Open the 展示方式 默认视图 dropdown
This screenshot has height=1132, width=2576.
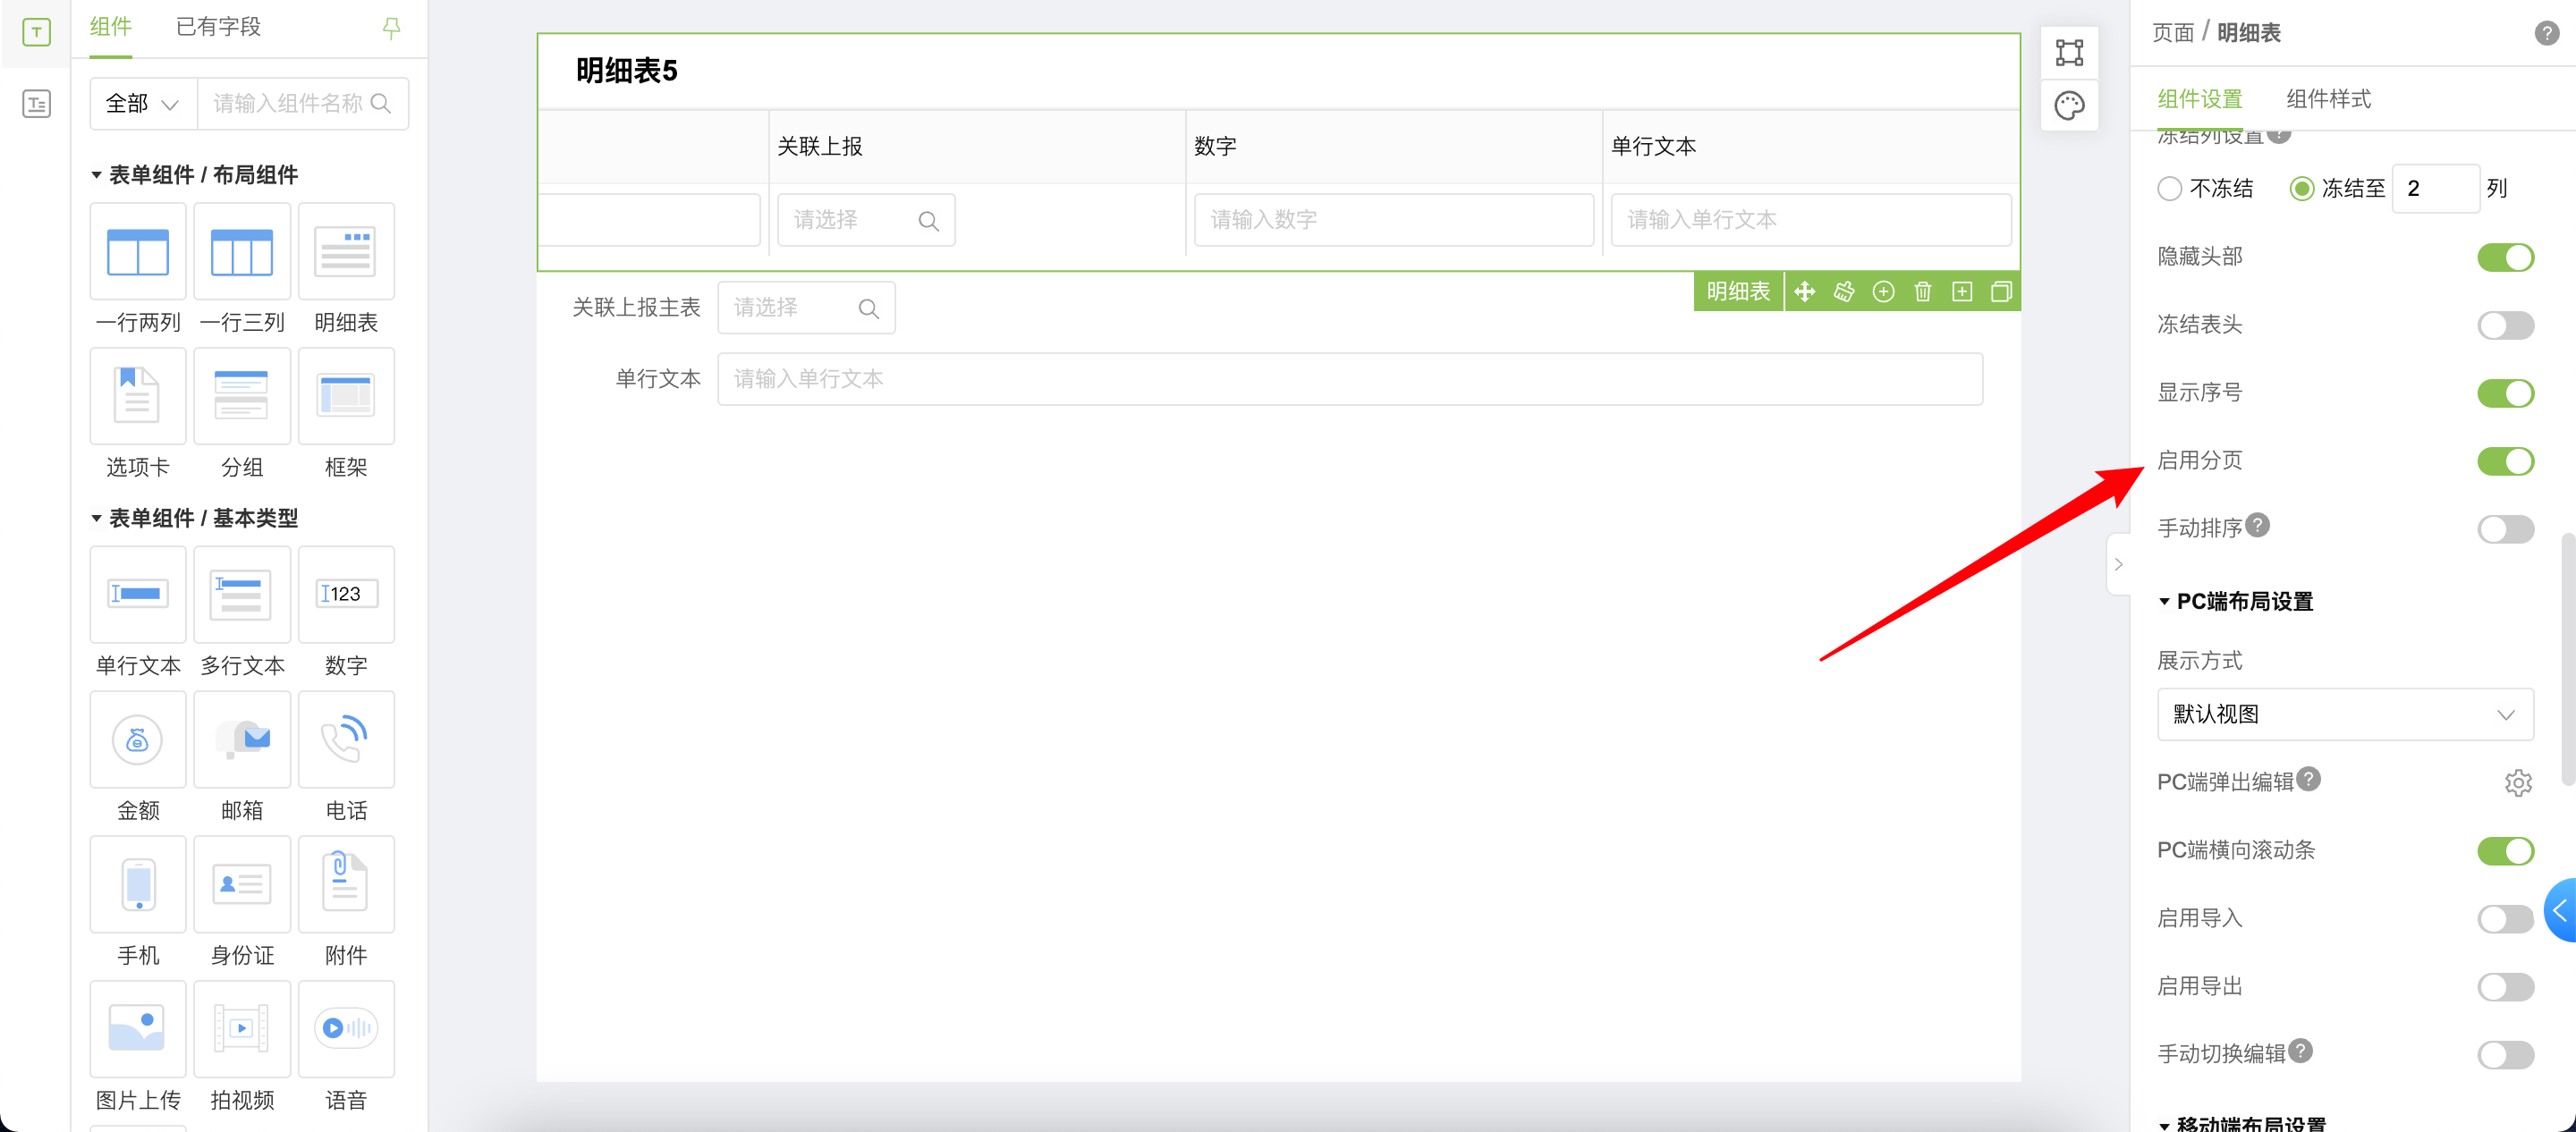2344,714
